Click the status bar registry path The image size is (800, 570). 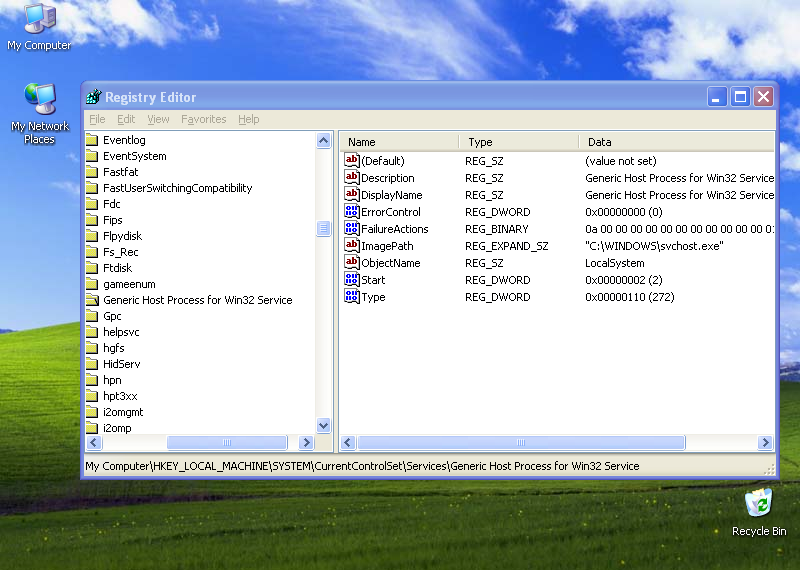[362, 466]
